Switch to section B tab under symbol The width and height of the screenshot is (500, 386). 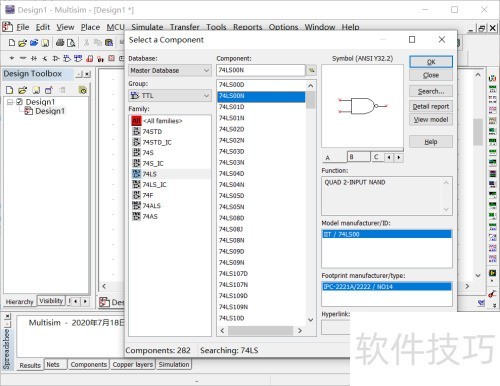pyautogui.click(x=359, y=157)
